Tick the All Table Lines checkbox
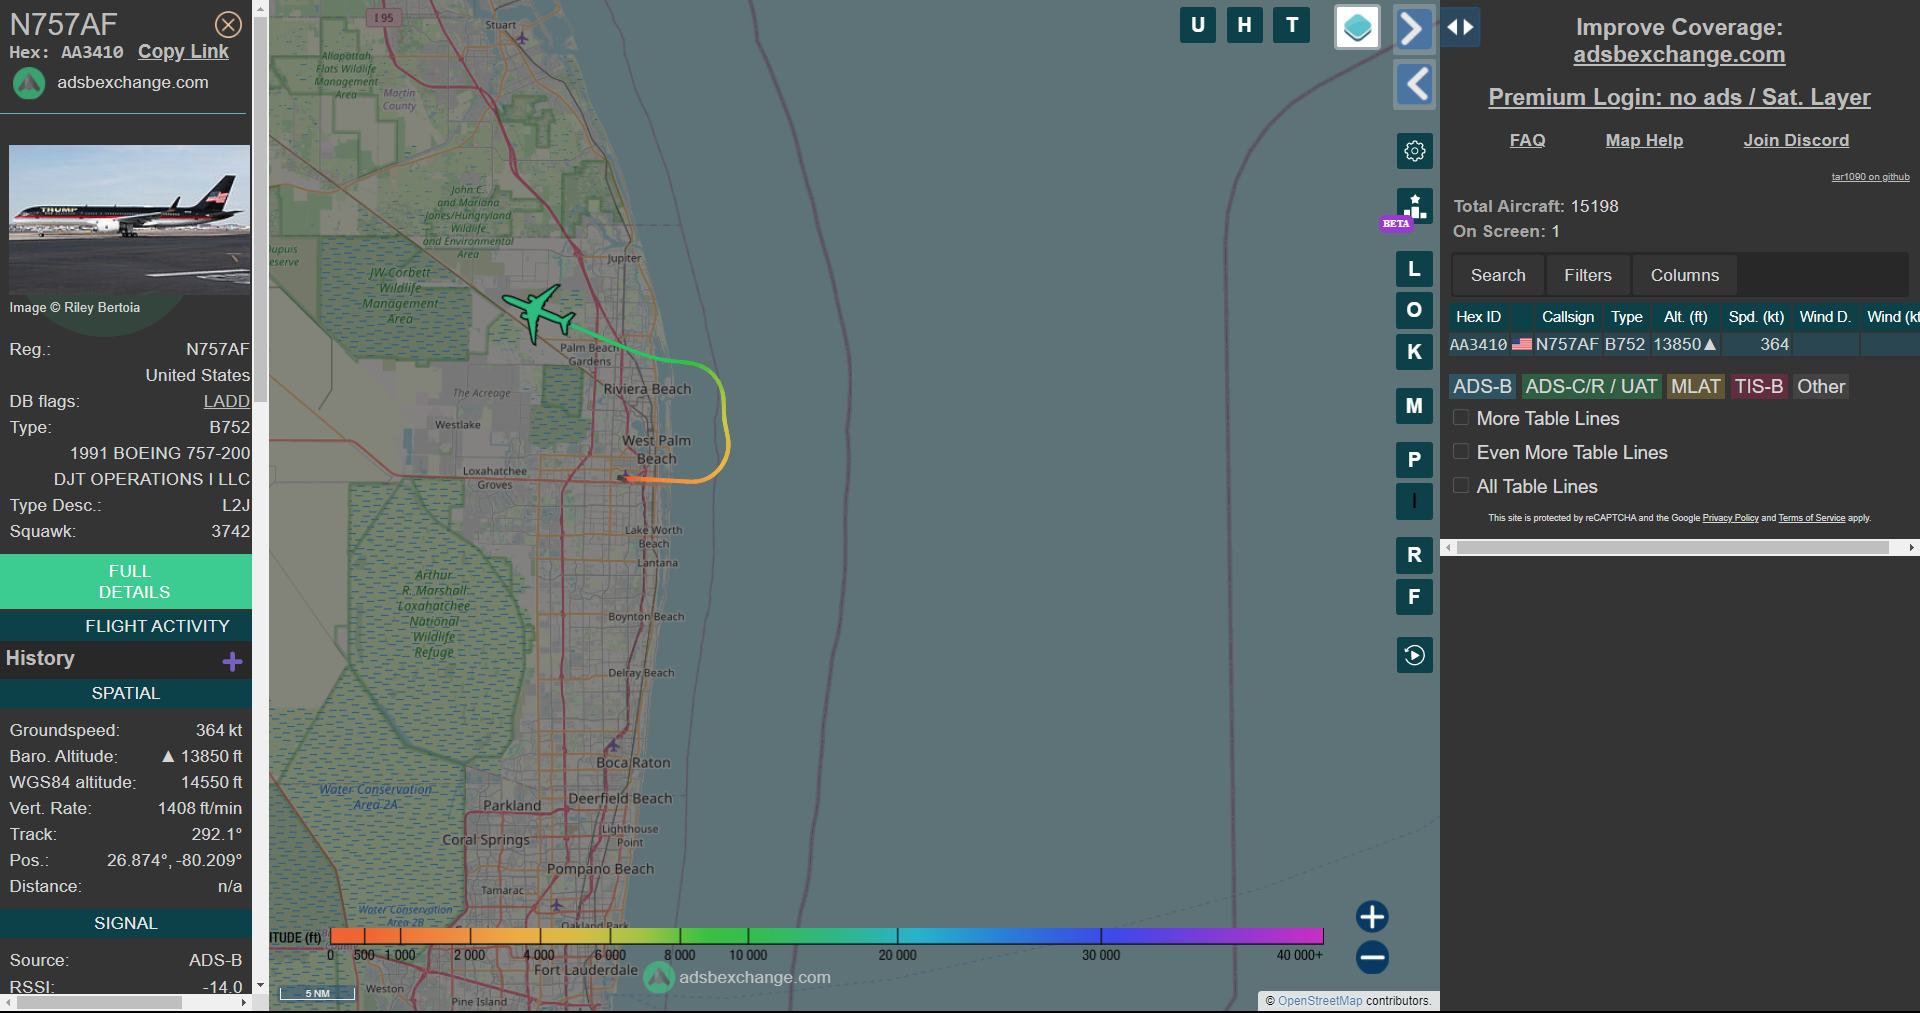 (1461, 486)
